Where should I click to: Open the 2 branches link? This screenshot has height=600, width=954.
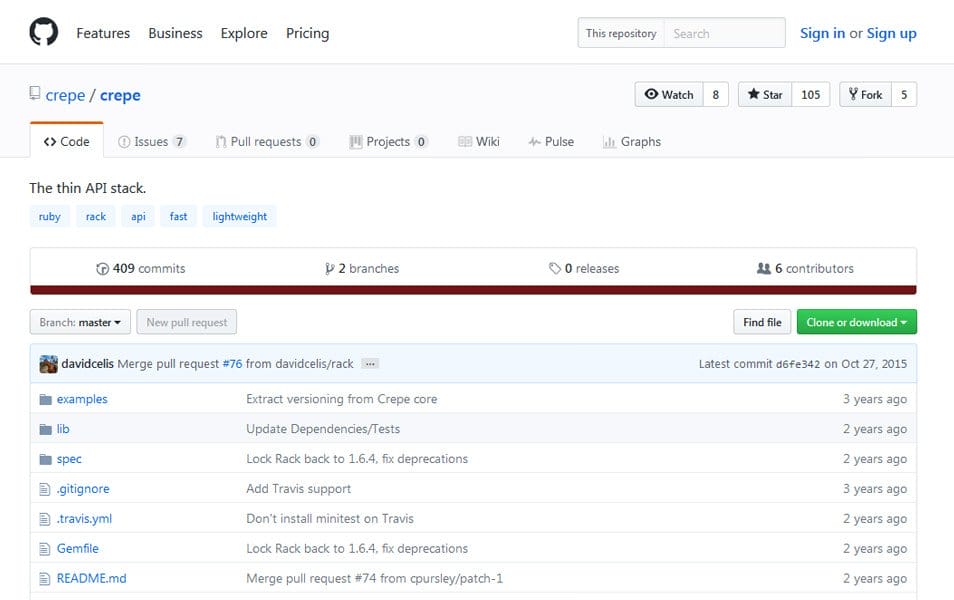tap(362, 268)
